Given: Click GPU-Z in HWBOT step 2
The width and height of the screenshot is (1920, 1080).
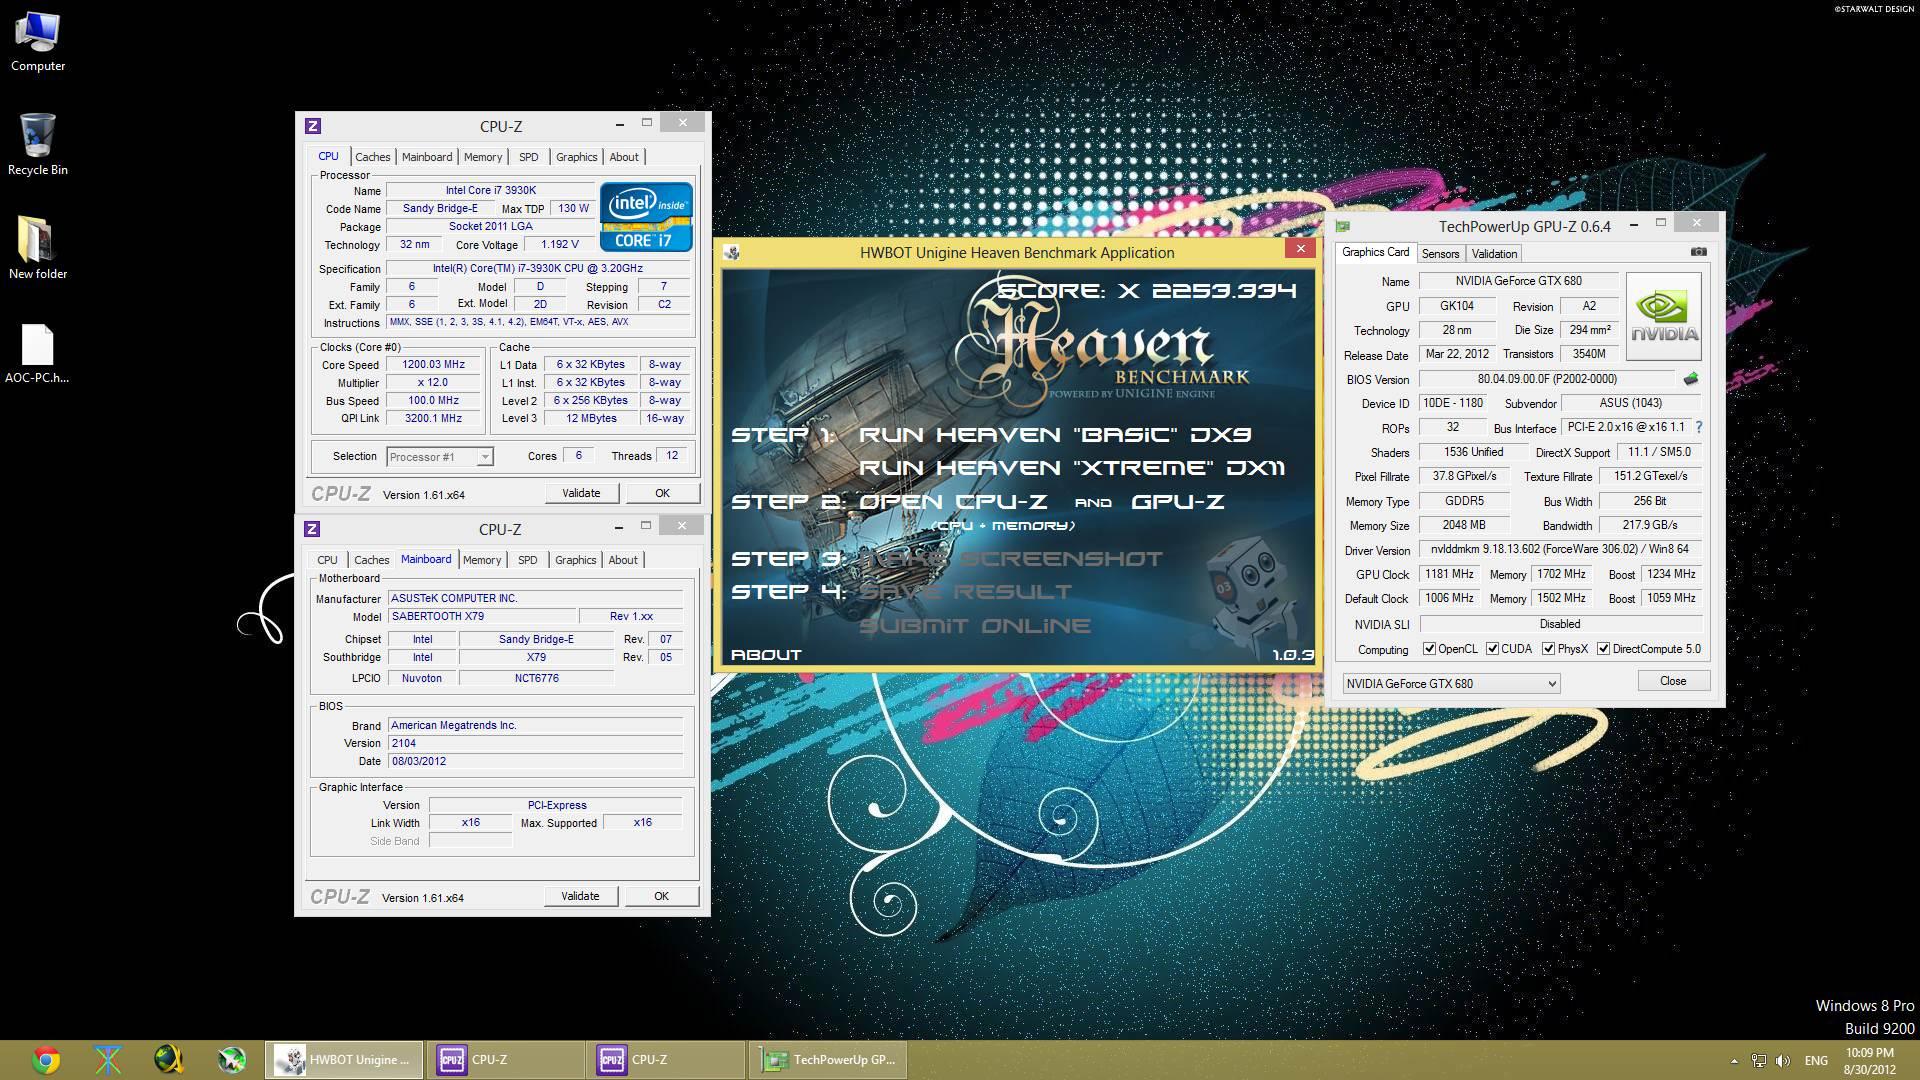Looking at the screenshot, I should coord(1178,502).
